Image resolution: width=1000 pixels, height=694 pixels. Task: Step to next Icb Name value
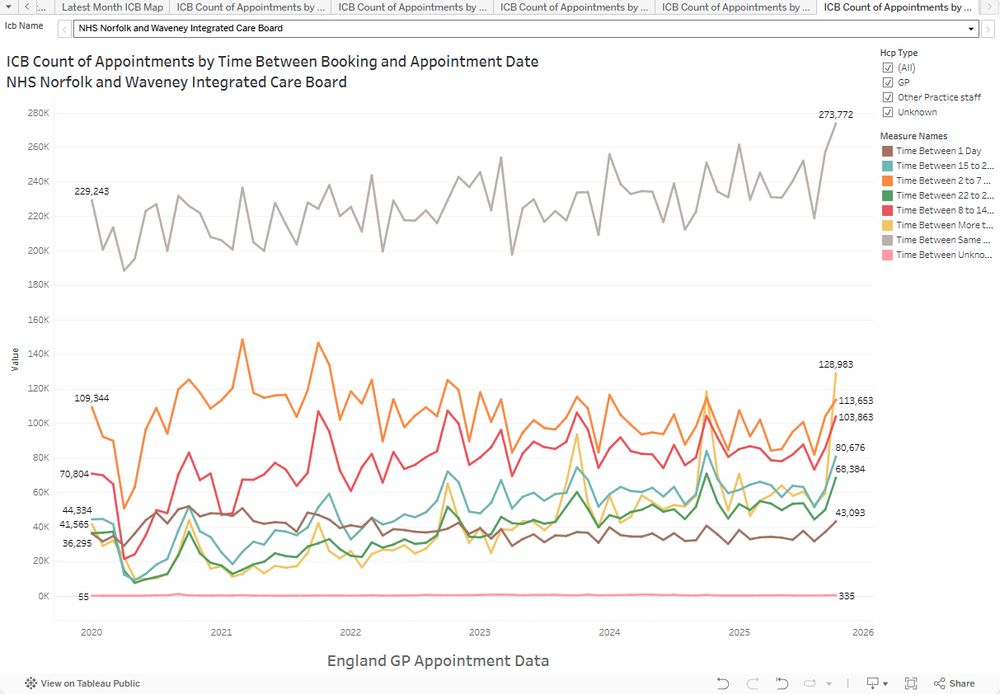[988, 29]
